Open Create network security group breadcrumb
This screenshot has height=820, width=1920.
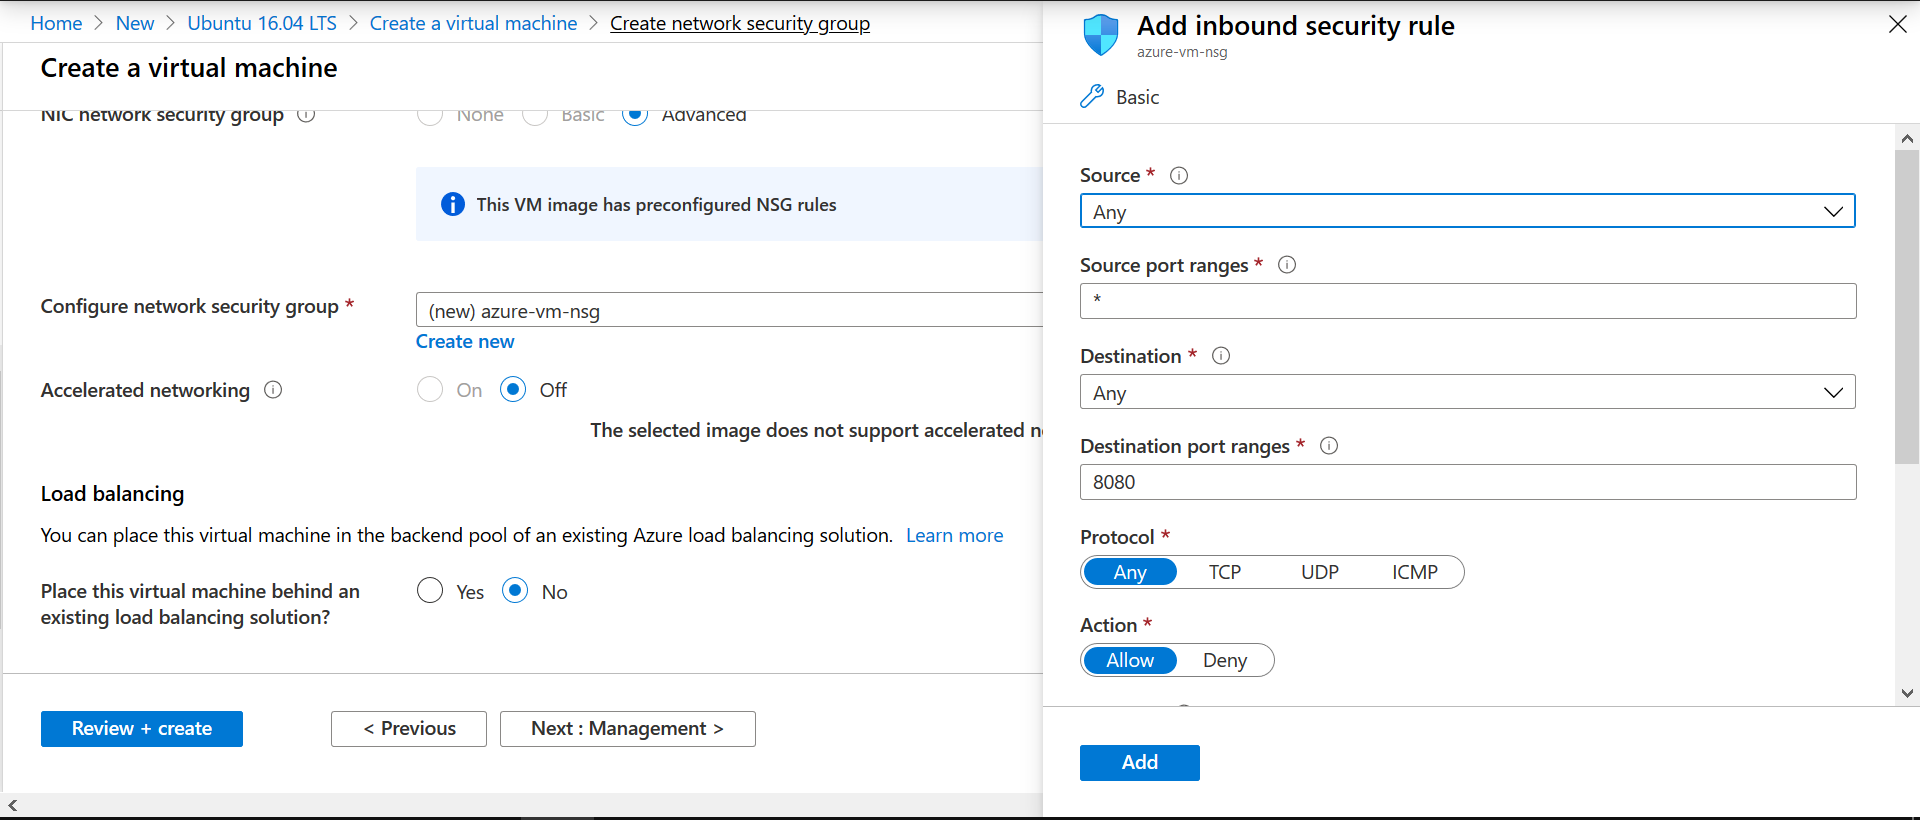740,23
